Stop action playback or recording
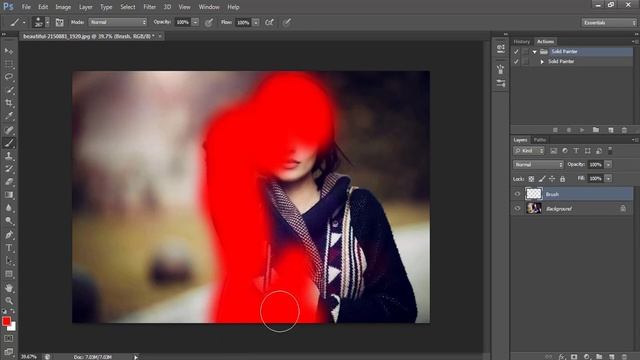640x360 pixels. pyautogui.click(x=555, y=130)
